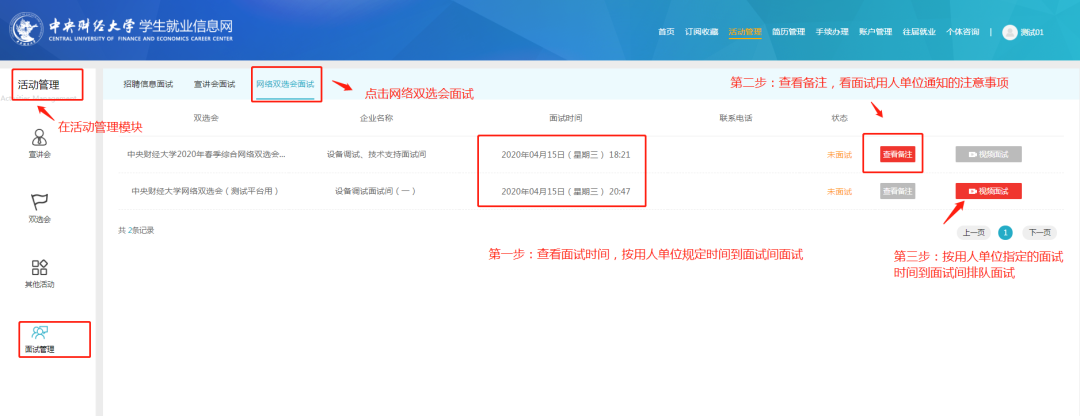Click the grey 视频面试 button in first row
Image resolution: width=1080 pixels, height=416 pixels.
click(x=988, y=154)
